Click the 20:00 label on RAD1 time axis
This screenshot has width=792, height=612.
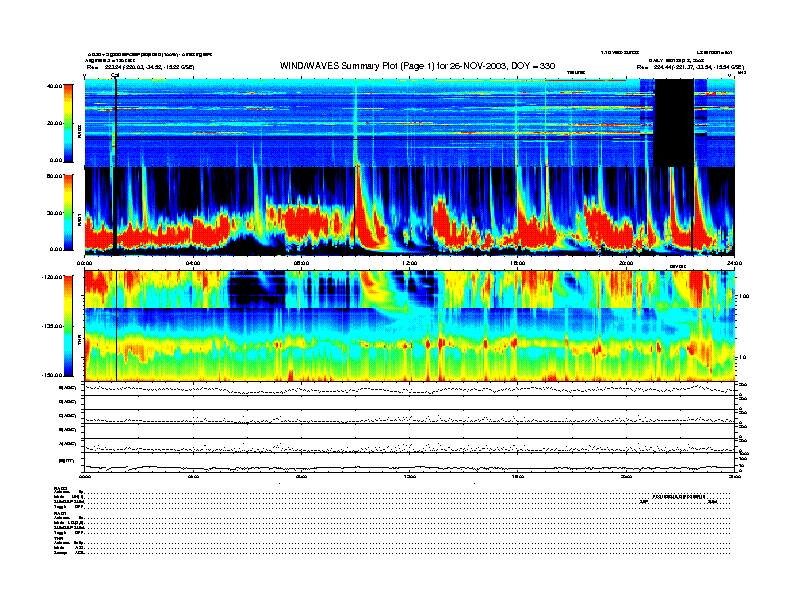[x=626, y=263]
